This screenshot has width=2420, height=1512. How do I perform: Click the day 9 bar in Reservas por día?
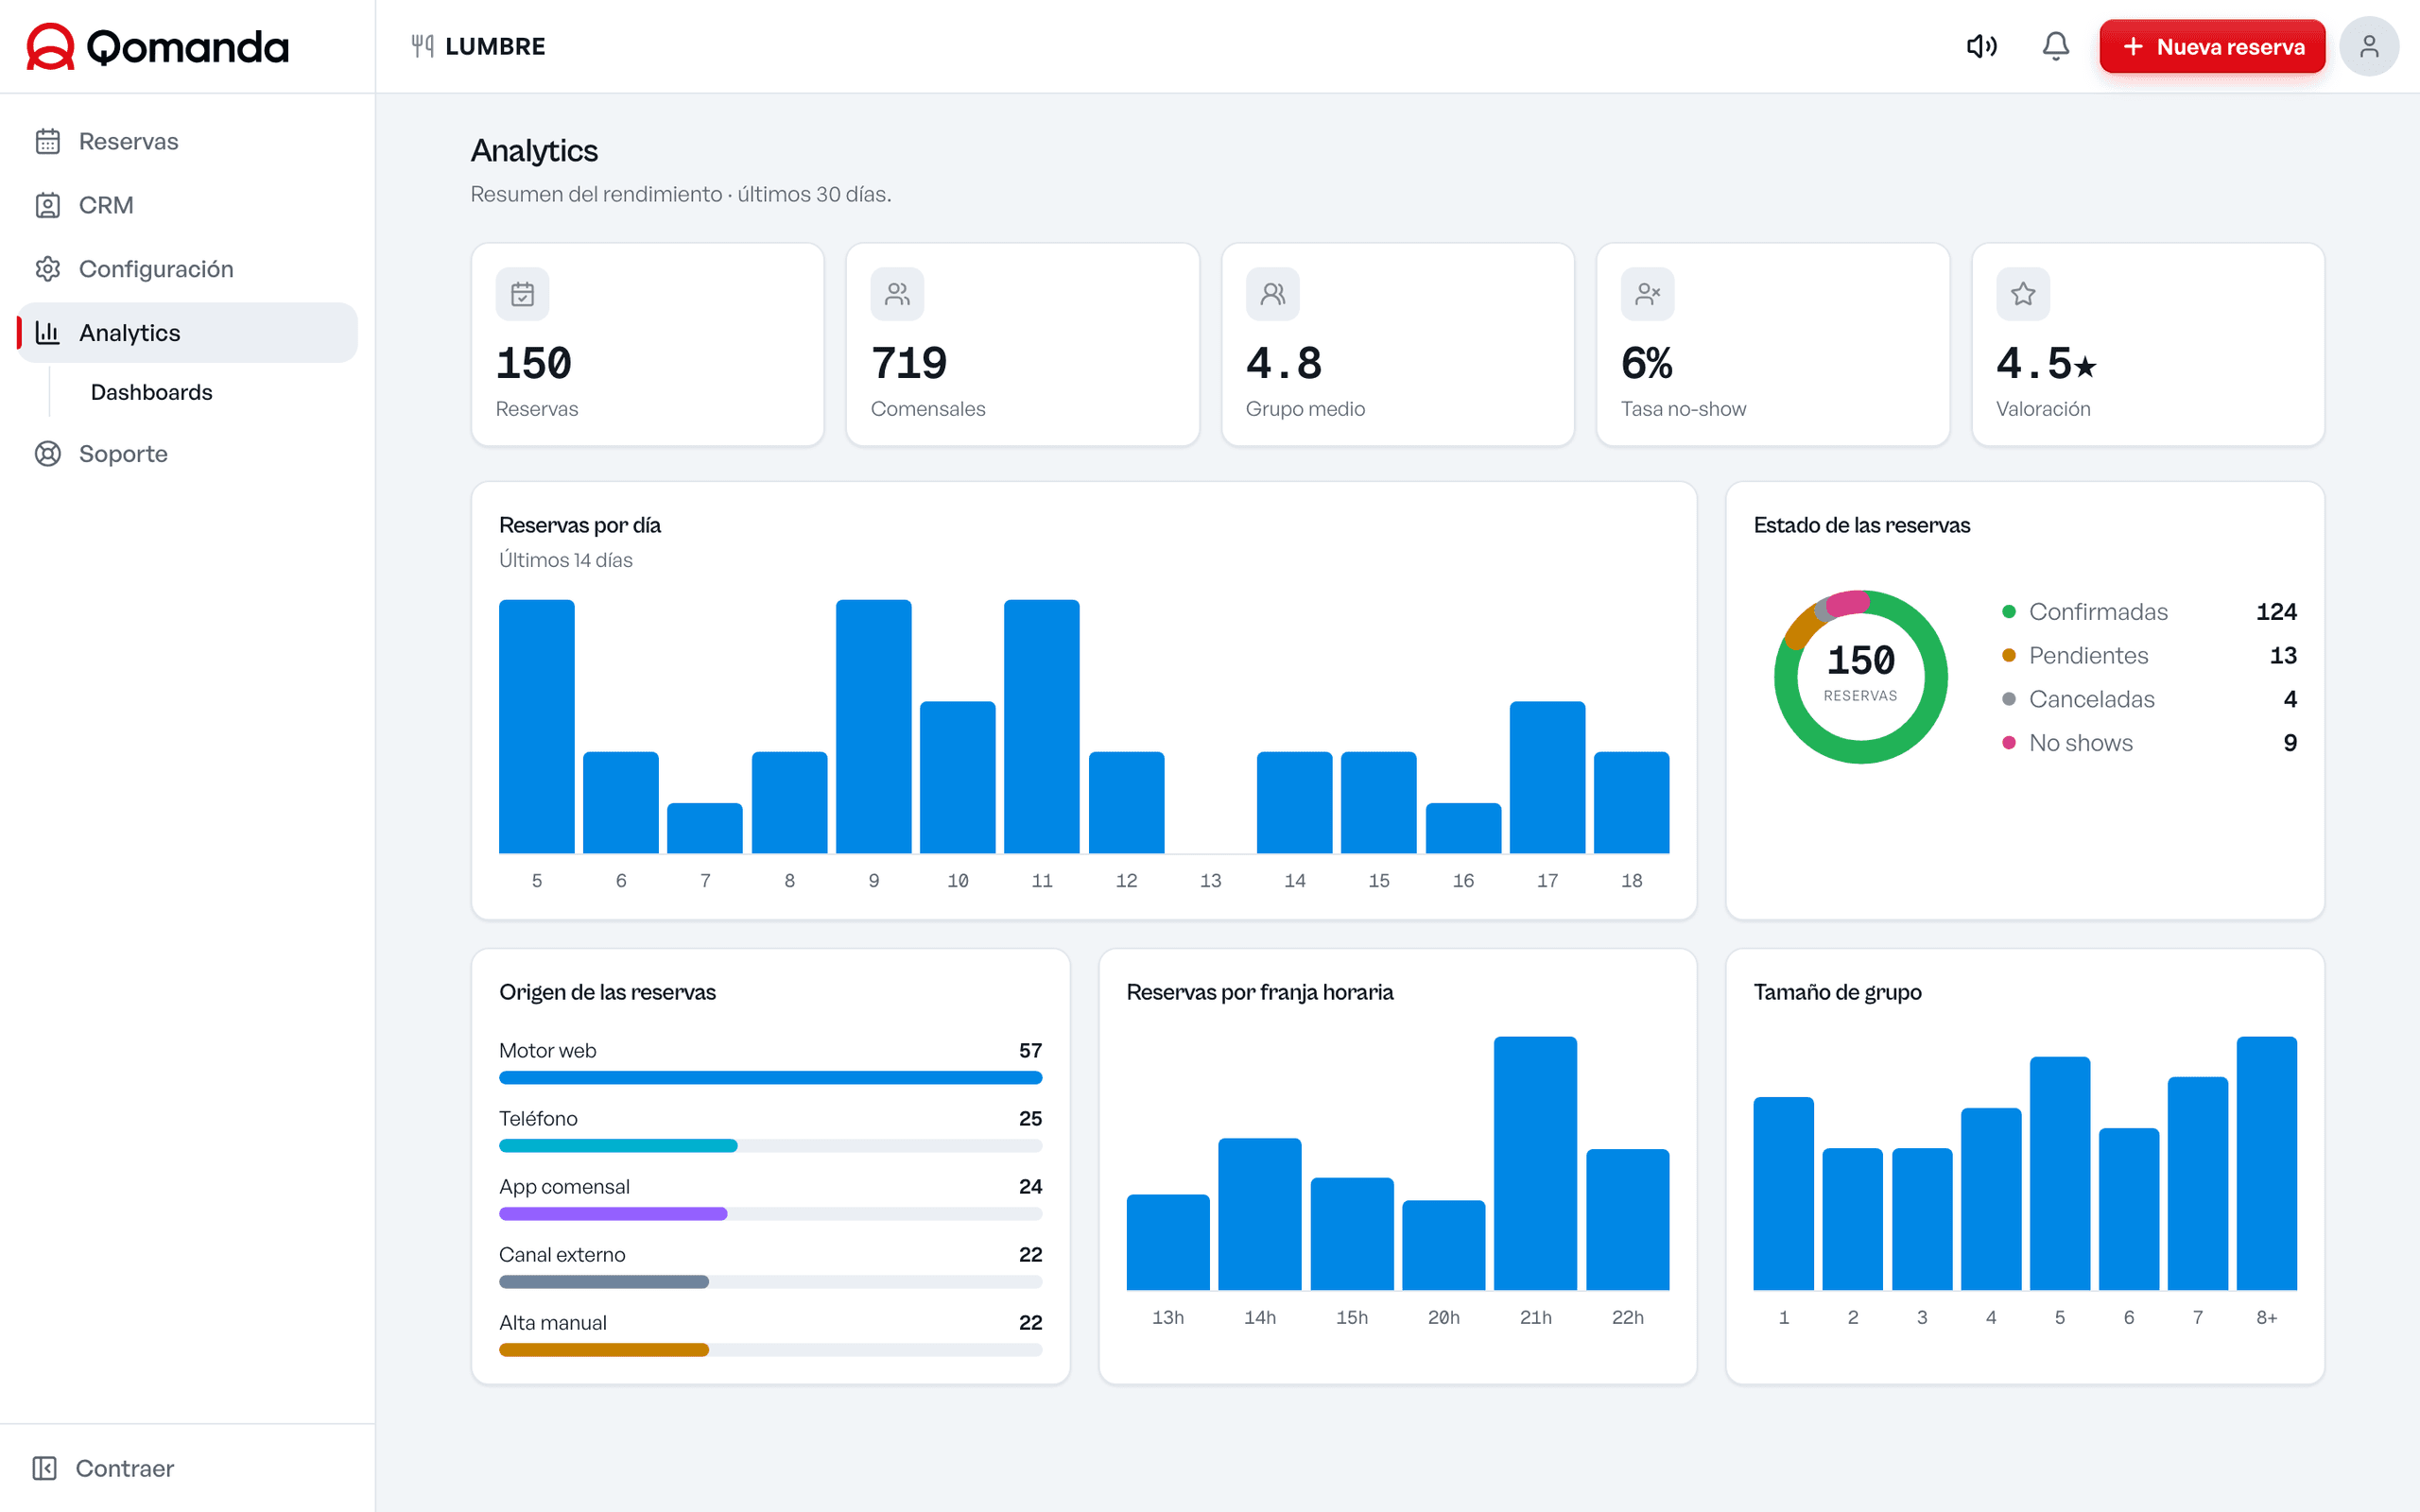click(x=874, y=727)
